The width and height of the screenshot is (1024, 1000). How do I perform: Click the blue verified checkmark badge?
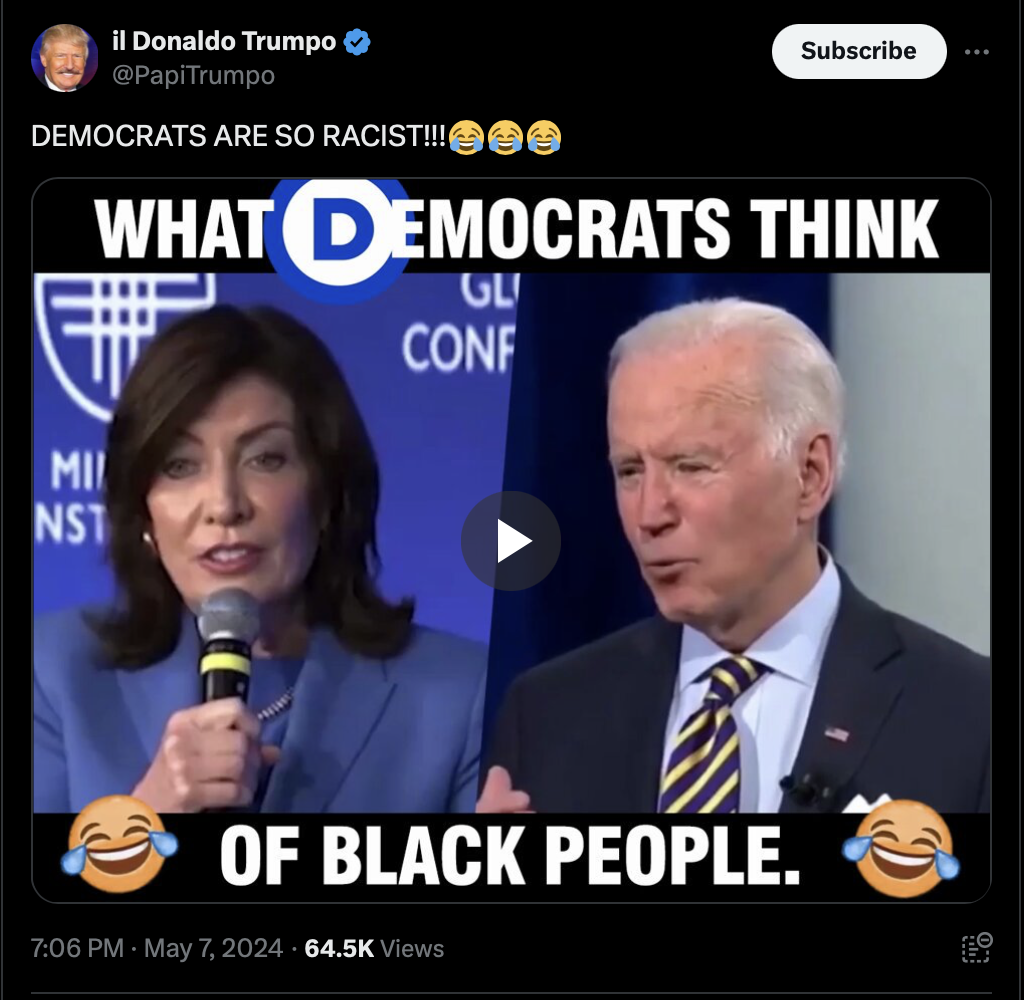pos(357,42)
